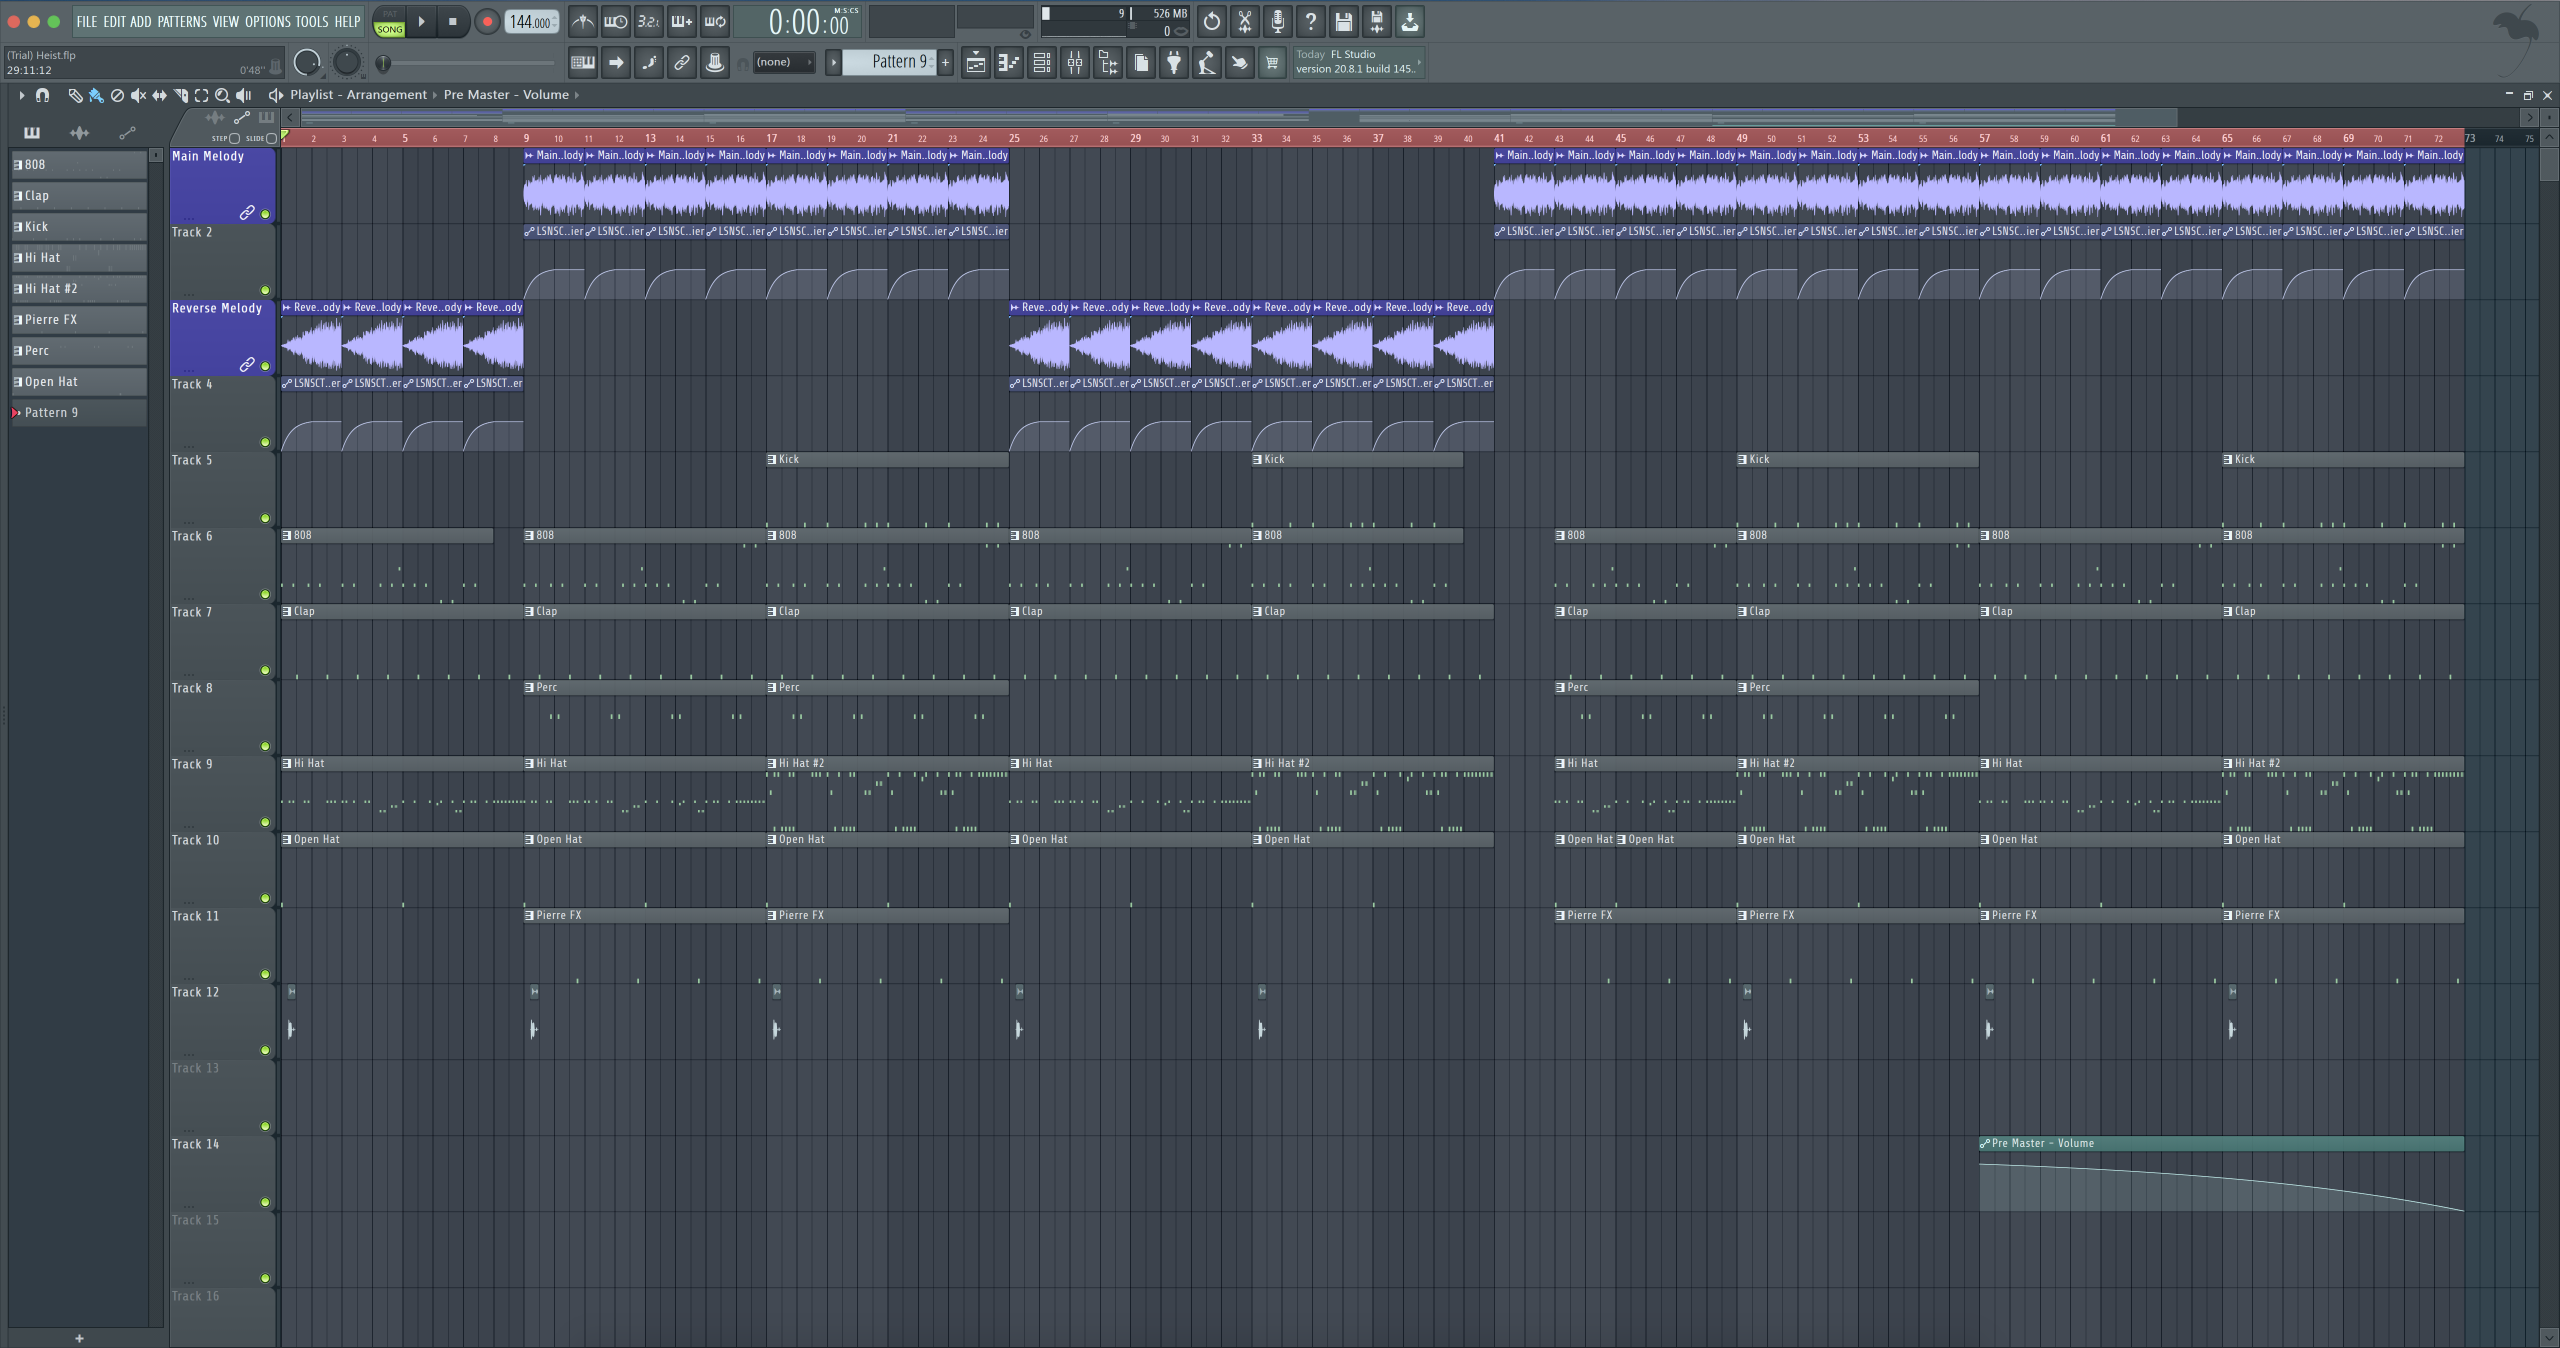Open the content library shopping cart
2560x1348 pixels.
point(1271,63)
